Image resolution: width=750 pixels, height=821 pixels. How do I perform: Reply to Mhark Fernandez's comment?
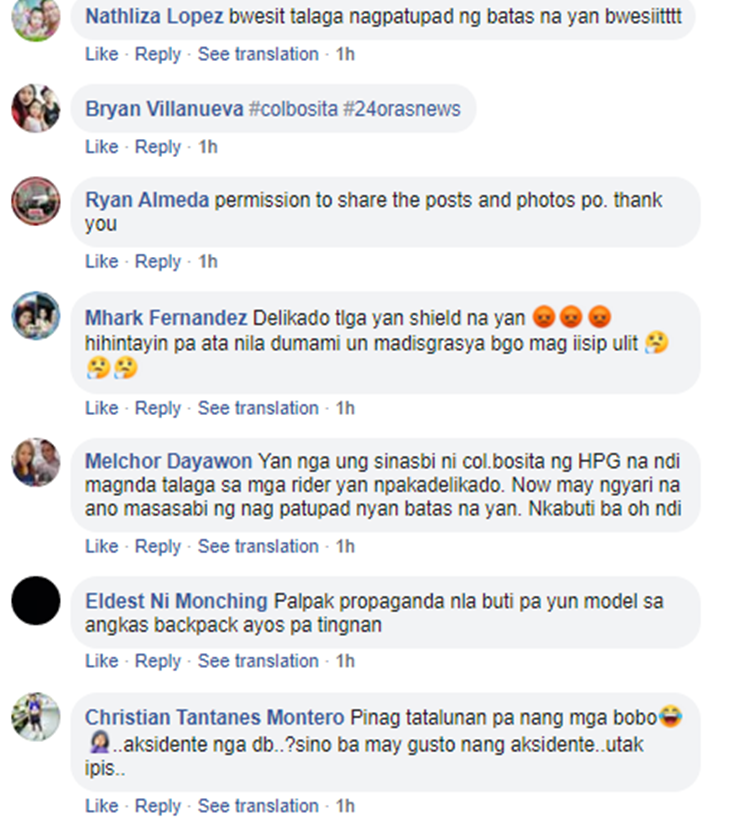158,408
